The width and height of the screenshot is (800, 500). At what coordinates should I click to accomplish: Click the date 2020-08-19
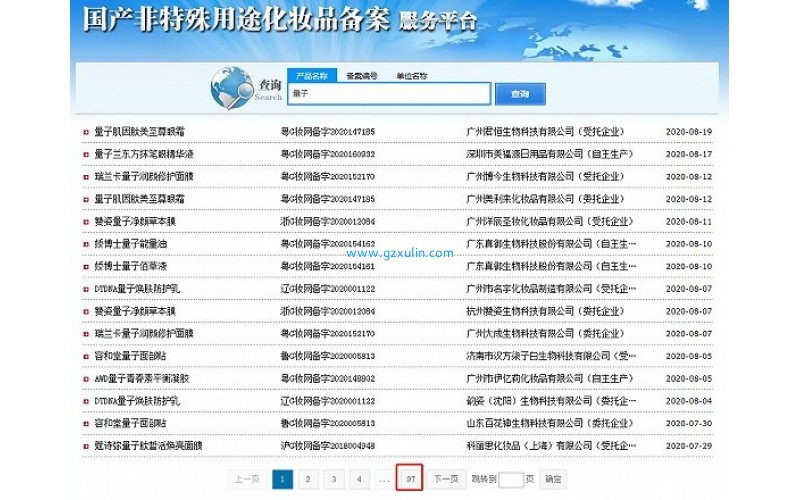pyautogui.click(x=689, y=132)
